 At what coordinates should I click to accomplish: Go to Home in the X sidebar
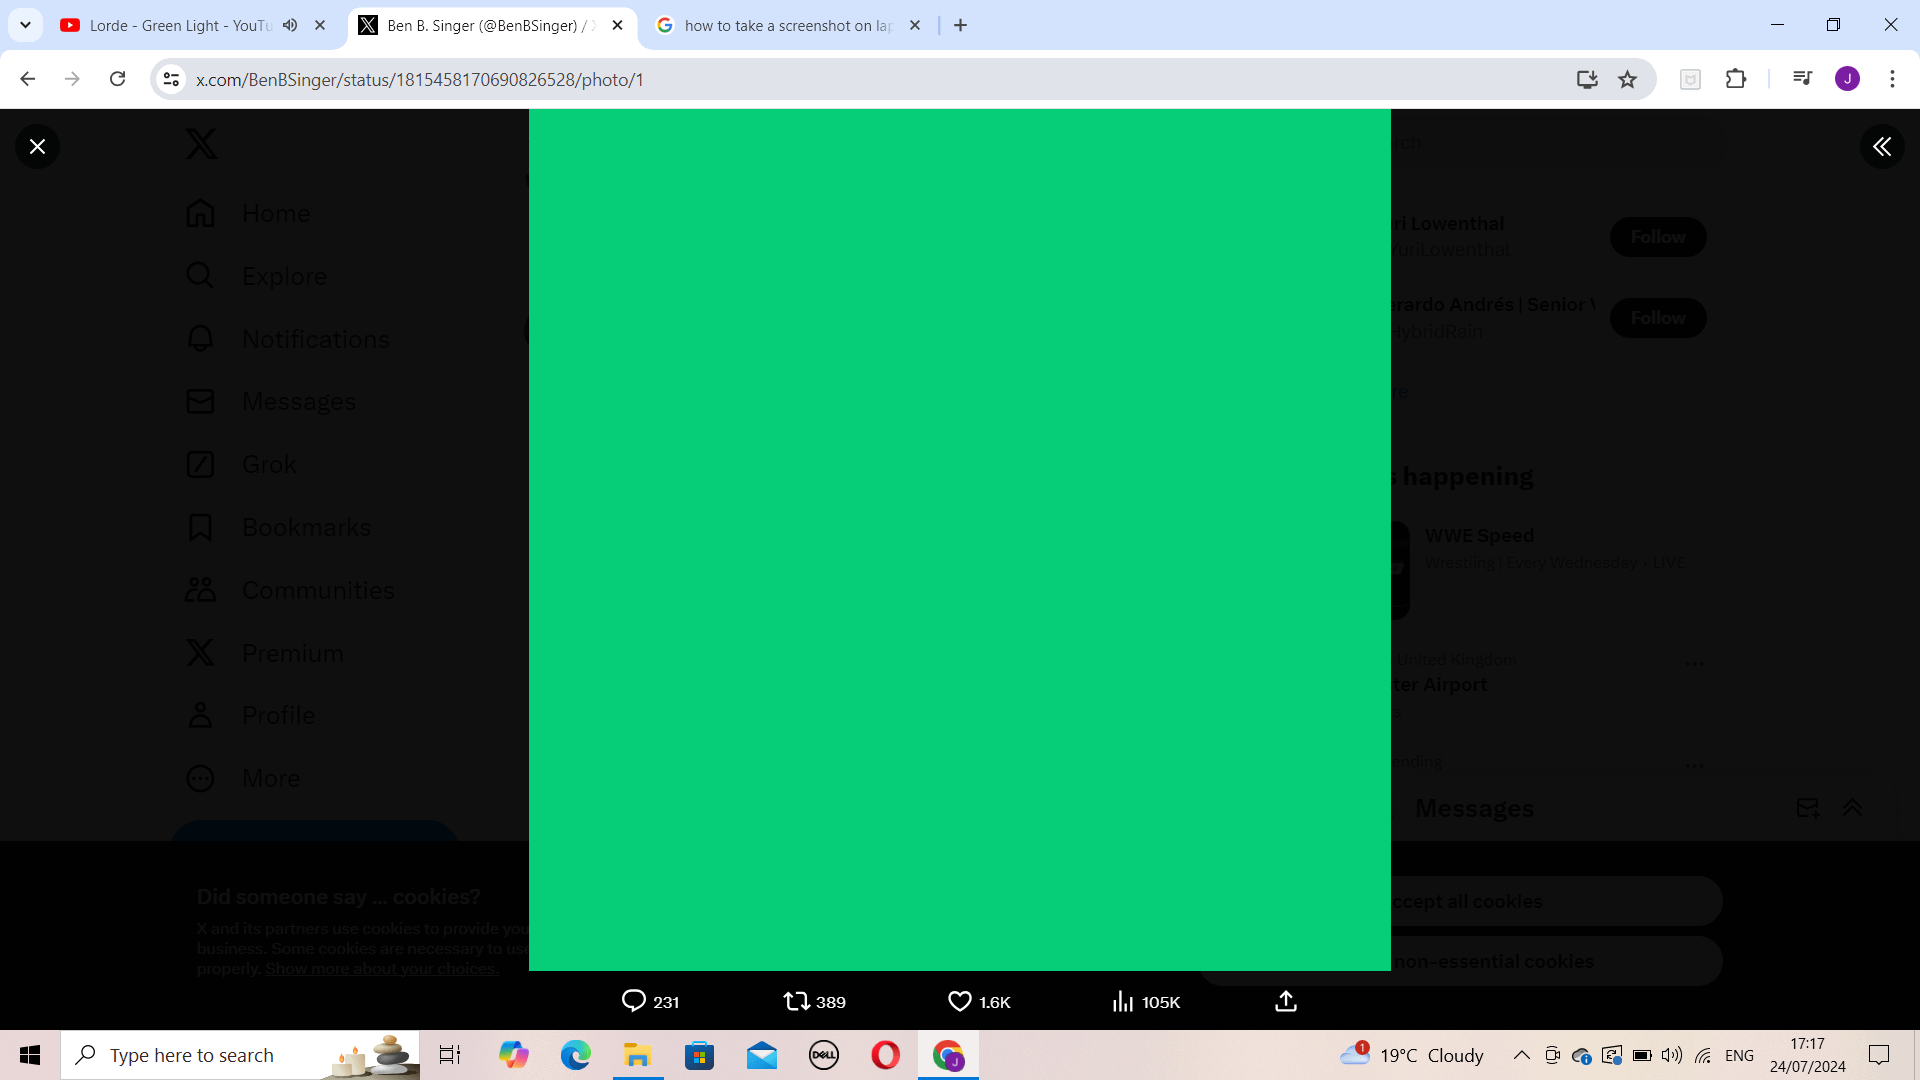coord(248,213)
